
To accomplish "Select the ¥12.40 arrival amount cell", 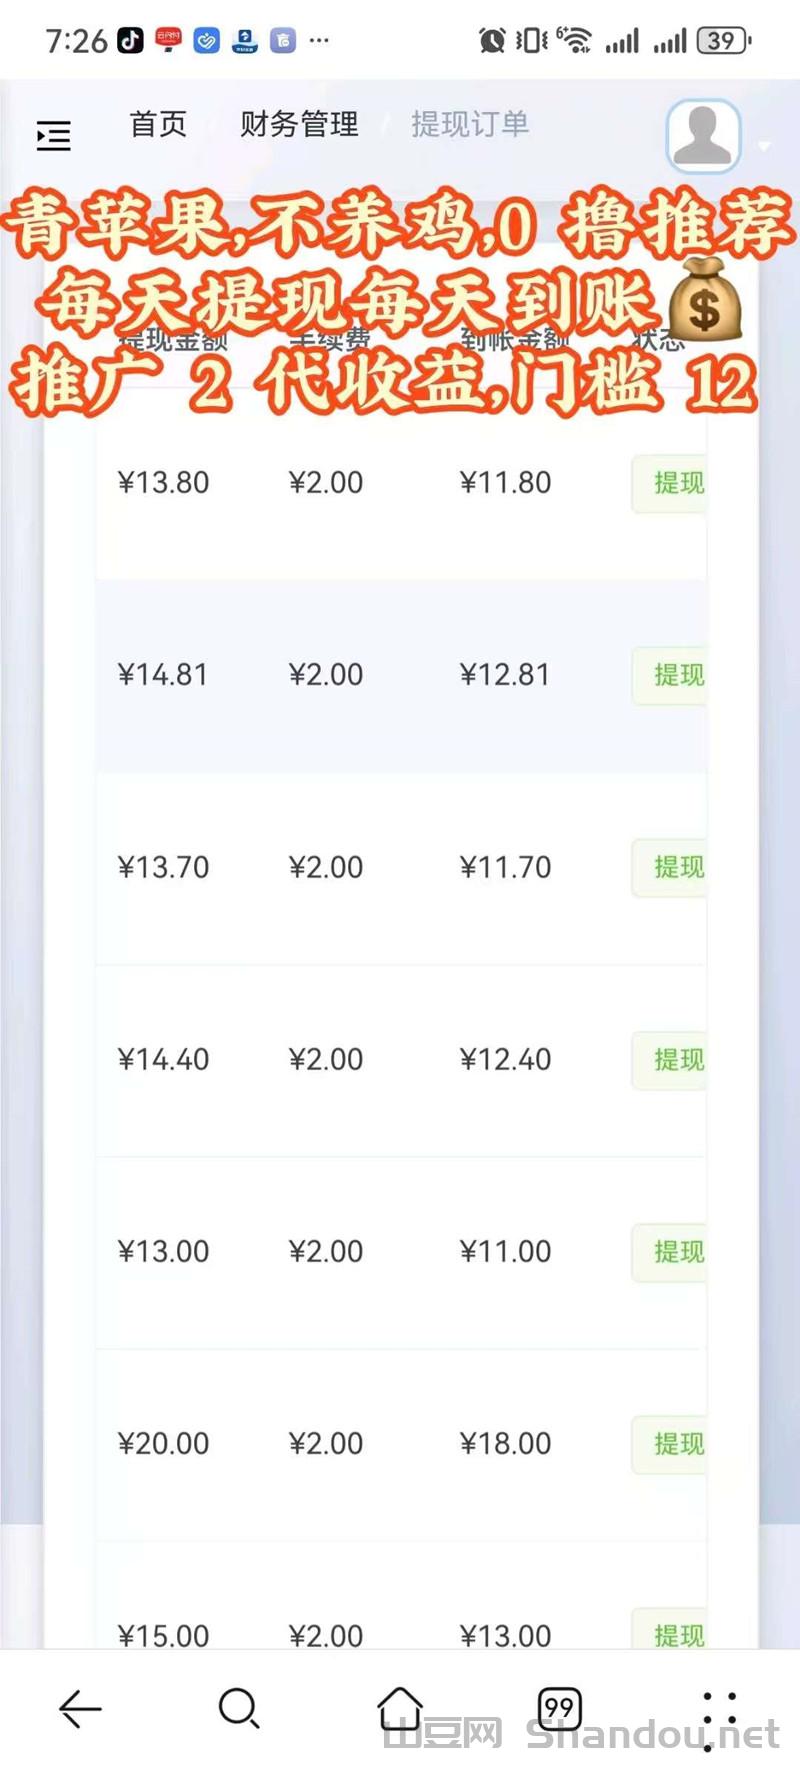I will [505, 1060].
